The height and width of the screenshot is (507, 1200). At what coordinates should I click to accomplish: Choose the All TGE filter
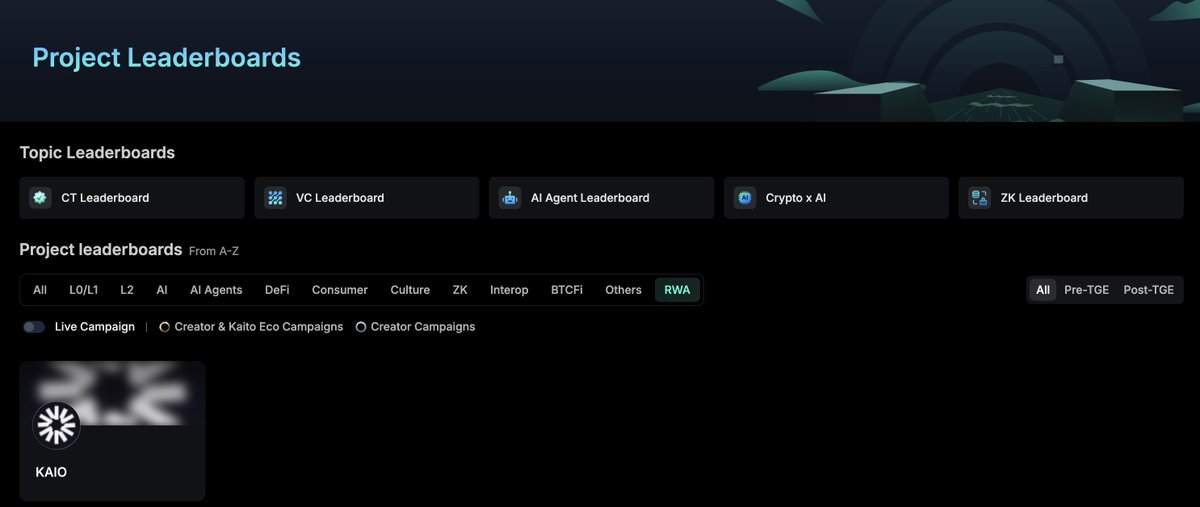[1043, 290]
